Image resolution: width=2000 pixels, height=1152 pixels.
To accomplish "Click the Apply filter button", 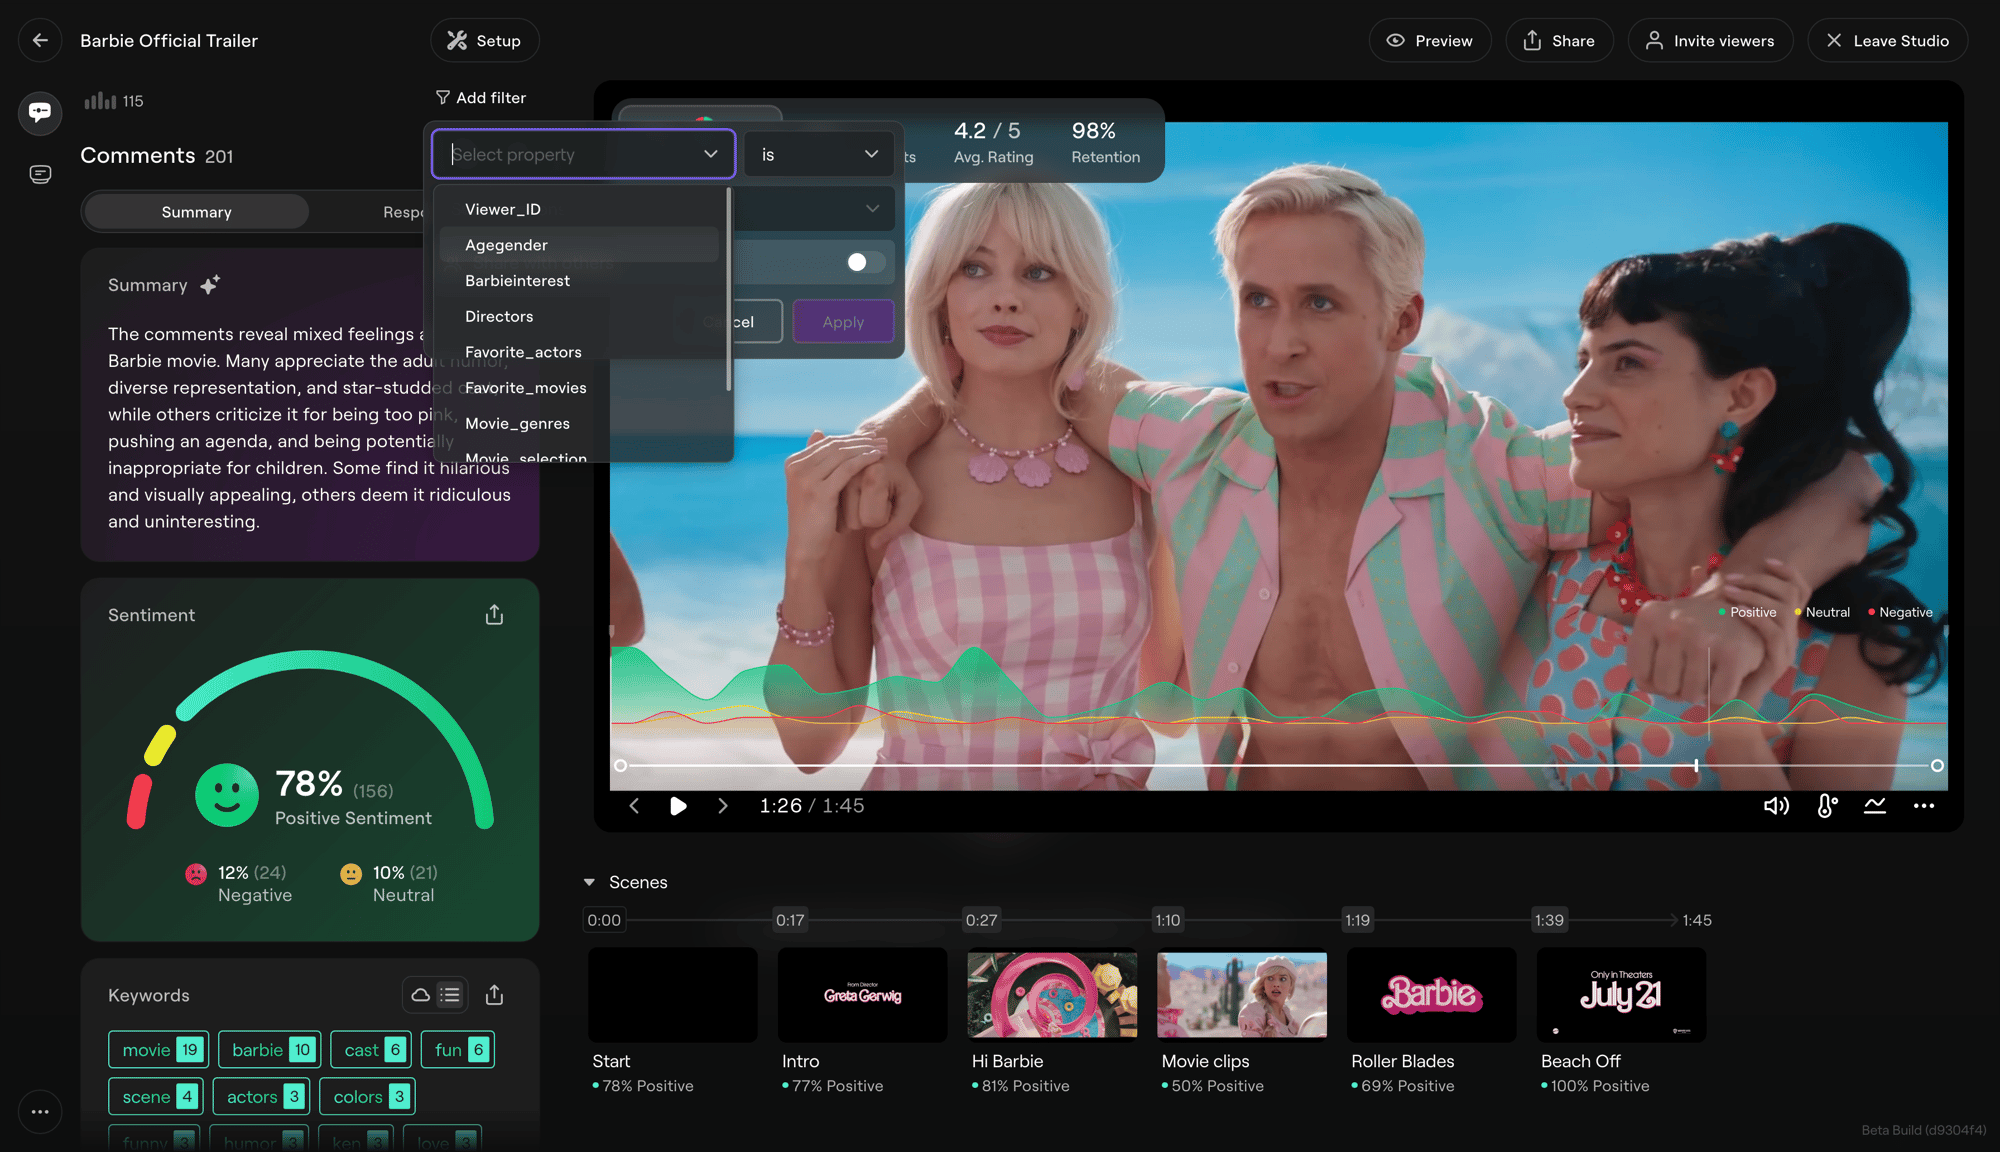I will pyautogui.click(x=843, y=322).
